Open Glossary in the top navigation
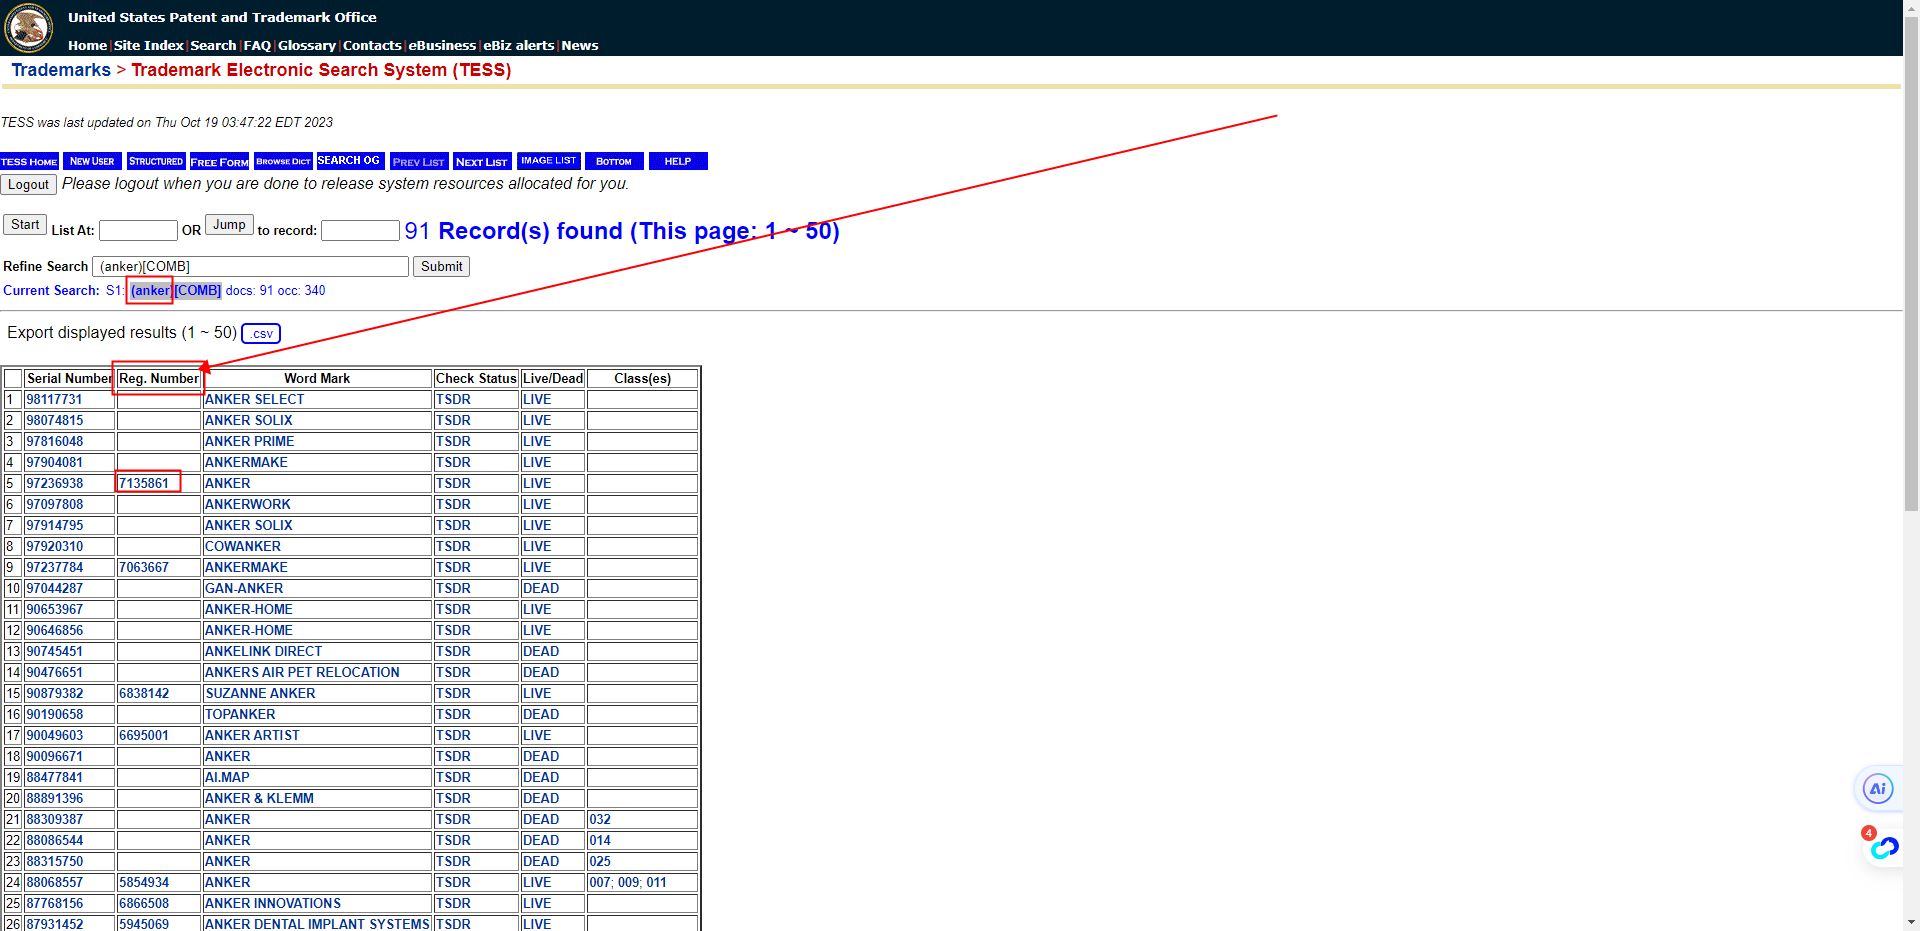 coord(307,45)
